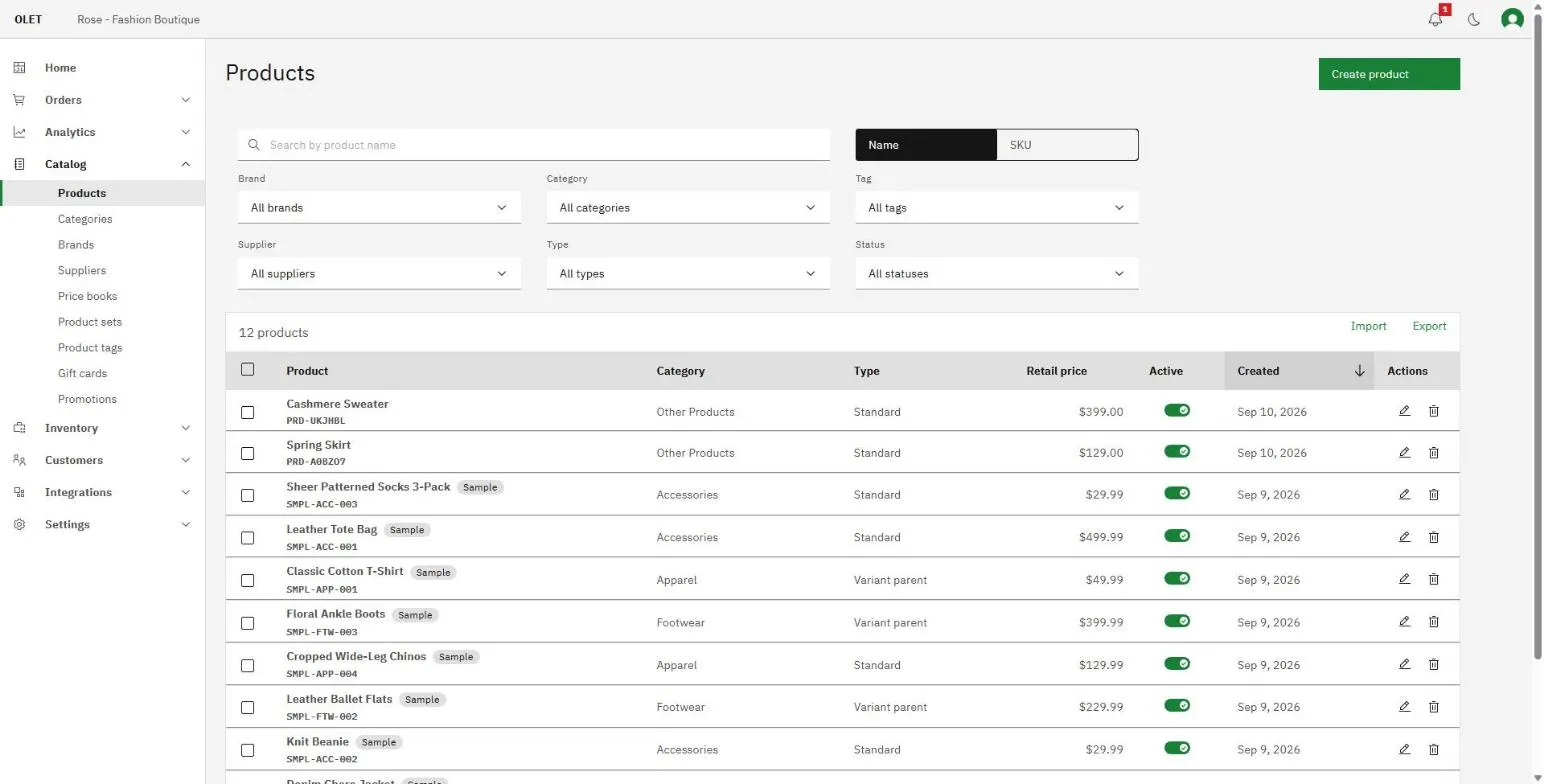This screenshot has width=1544, height=784.
Task: Check the Cashmere Sweater row checkbox
Action: click(x=248, y=412)
